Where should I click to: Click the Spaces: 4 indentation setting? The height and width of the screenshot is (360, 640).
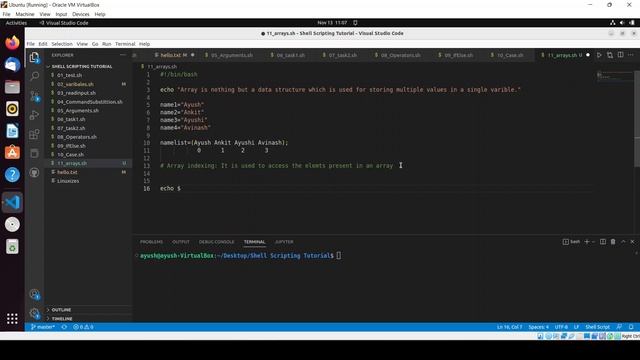[x=538, y=327]
